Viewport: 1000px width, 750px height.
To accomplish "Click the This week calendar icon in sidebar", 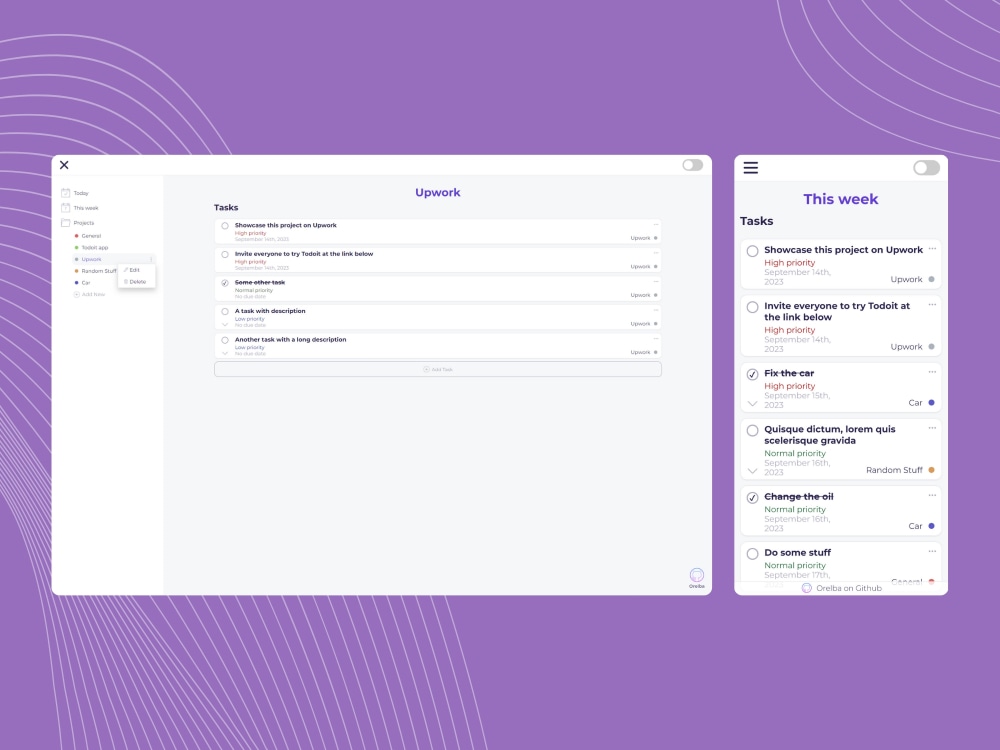I will point(65,208).
